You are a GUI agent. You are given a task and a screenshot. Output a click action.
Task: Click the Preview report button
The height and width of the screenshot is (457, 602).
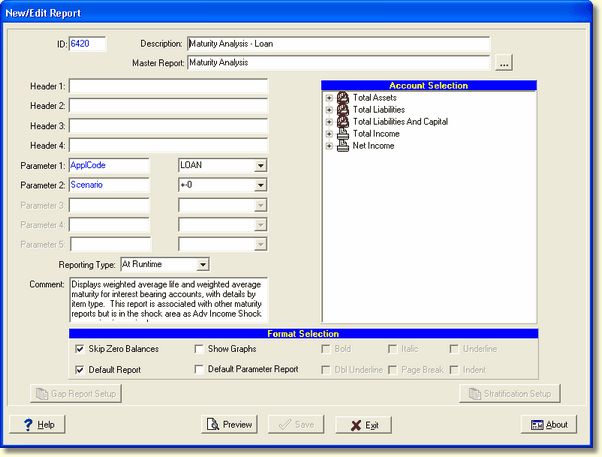tap(228, 425)
